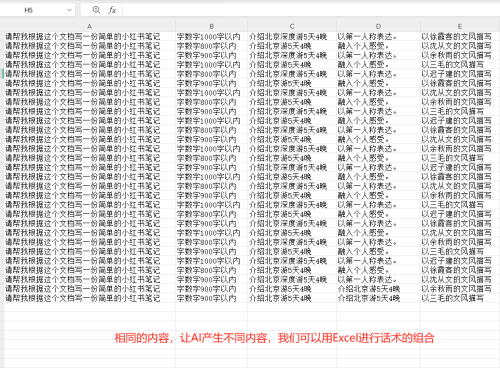Select '以余秋雨的文风撰写' in the 字数字1000字以内 row
The image size is (500, 368).
click(456, 148)
